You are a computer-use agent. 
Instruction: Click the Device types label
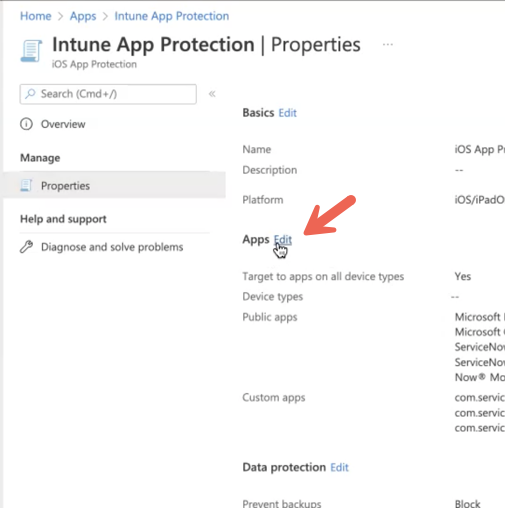pyautogui.click(x=273, y=297)
